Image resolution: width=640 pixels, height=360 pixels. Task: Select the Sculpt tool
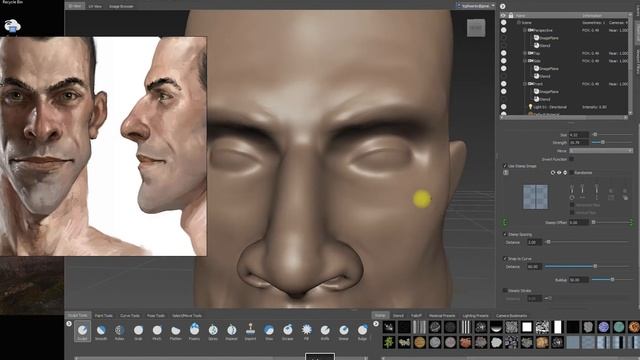click(x=82, y=330)
